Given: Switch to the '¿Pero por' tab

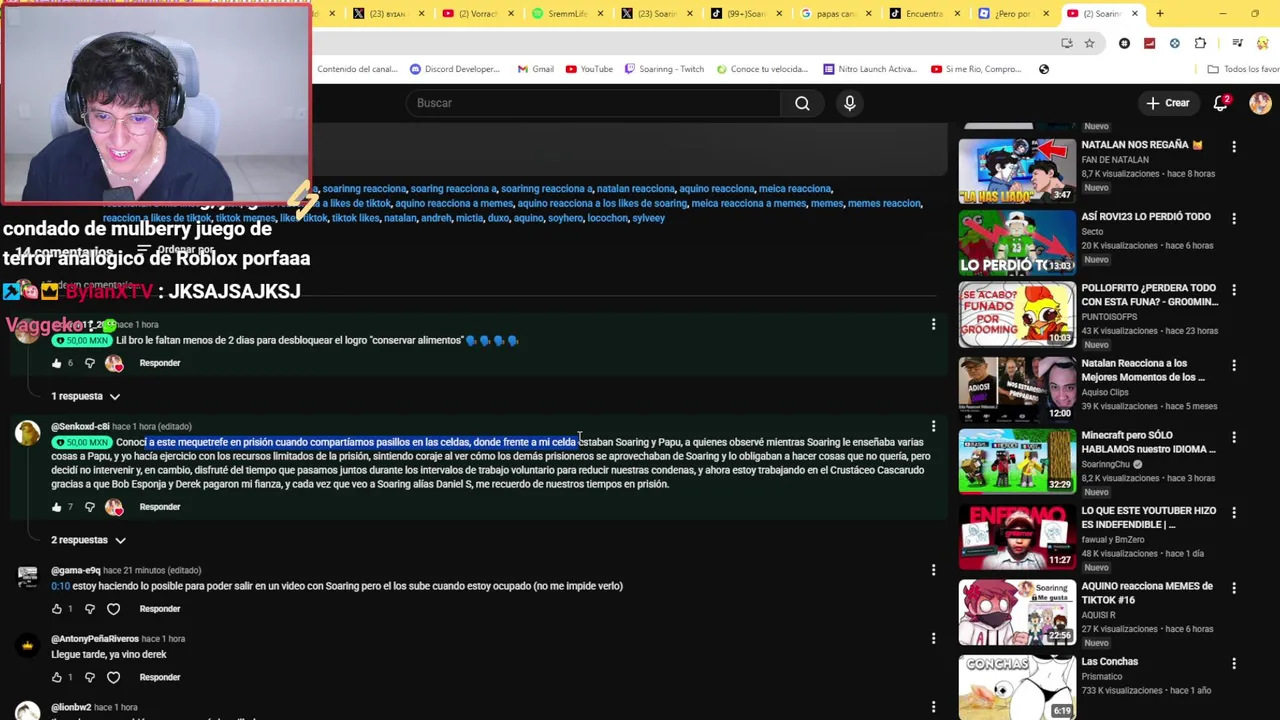Looking at the screenshot, I should point(1012,14).
